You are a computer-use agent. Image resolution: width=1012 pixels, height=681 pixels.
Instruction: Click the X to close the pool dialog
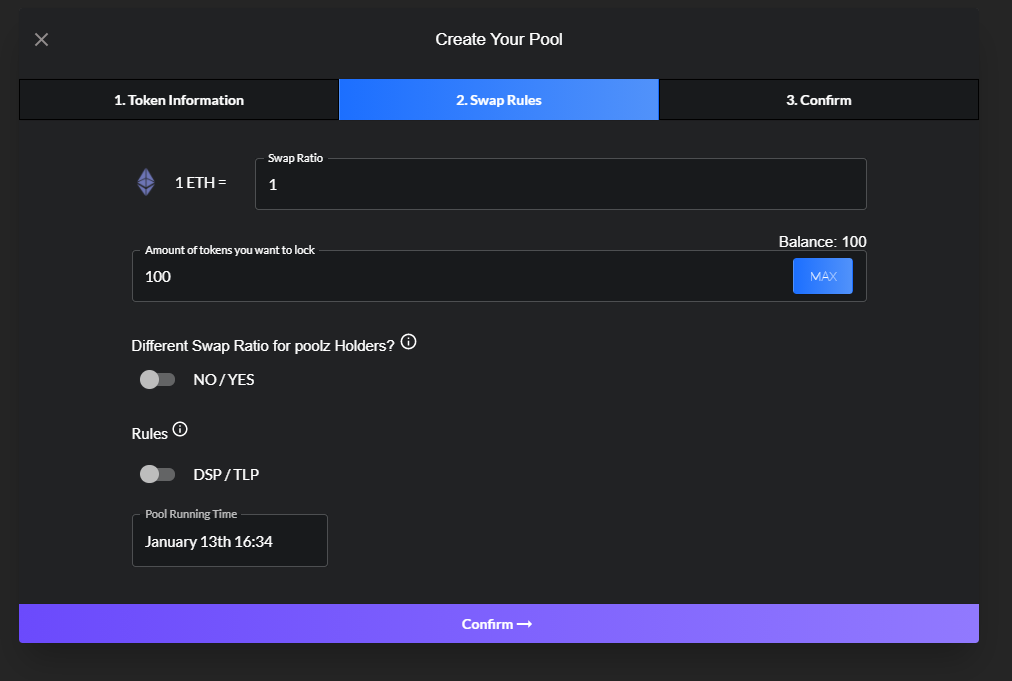pos(41,39)
